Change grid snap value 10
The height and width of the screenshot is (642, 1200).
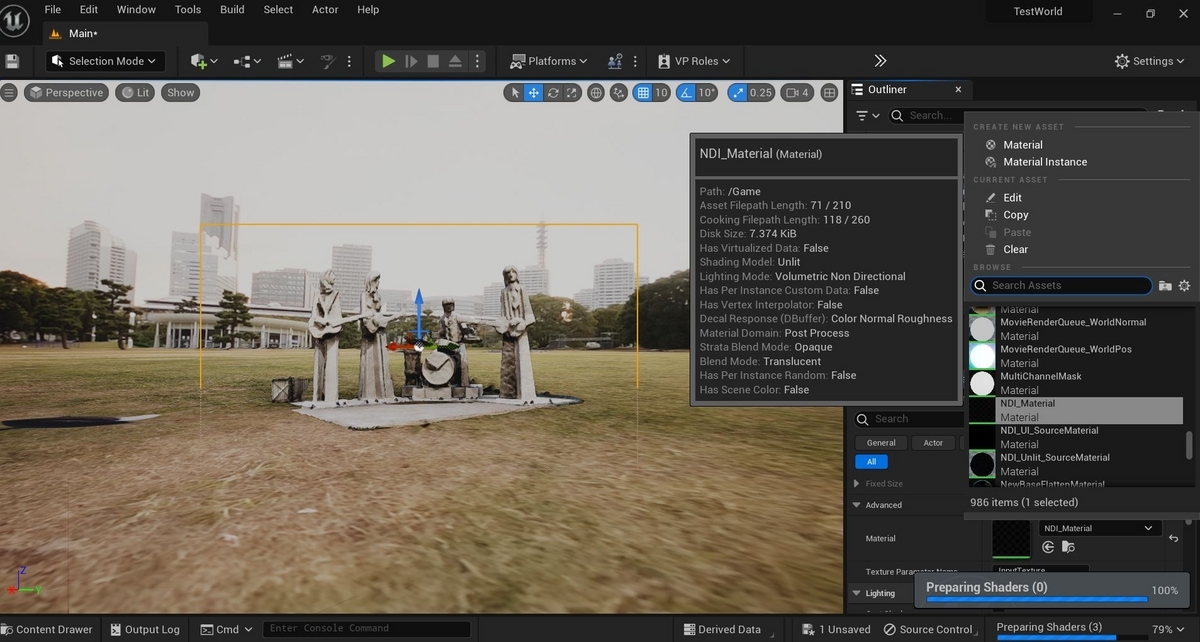(661, 93)
